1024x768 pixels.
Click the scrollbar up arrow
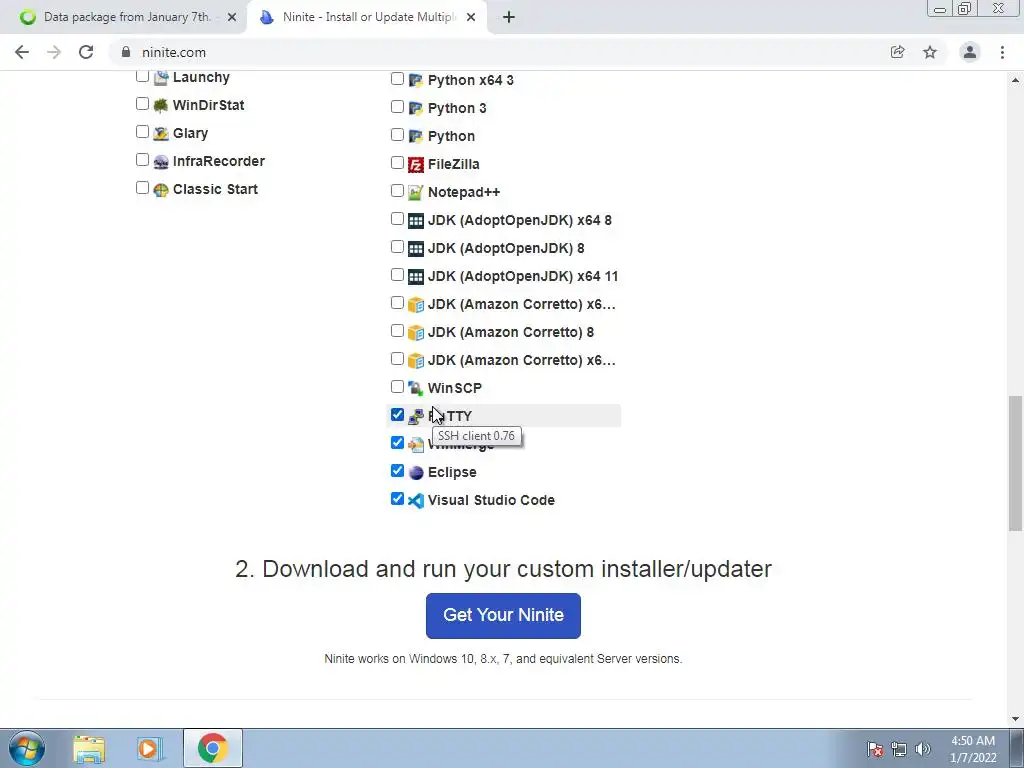pyautogui.click(x=1015, y=80)
